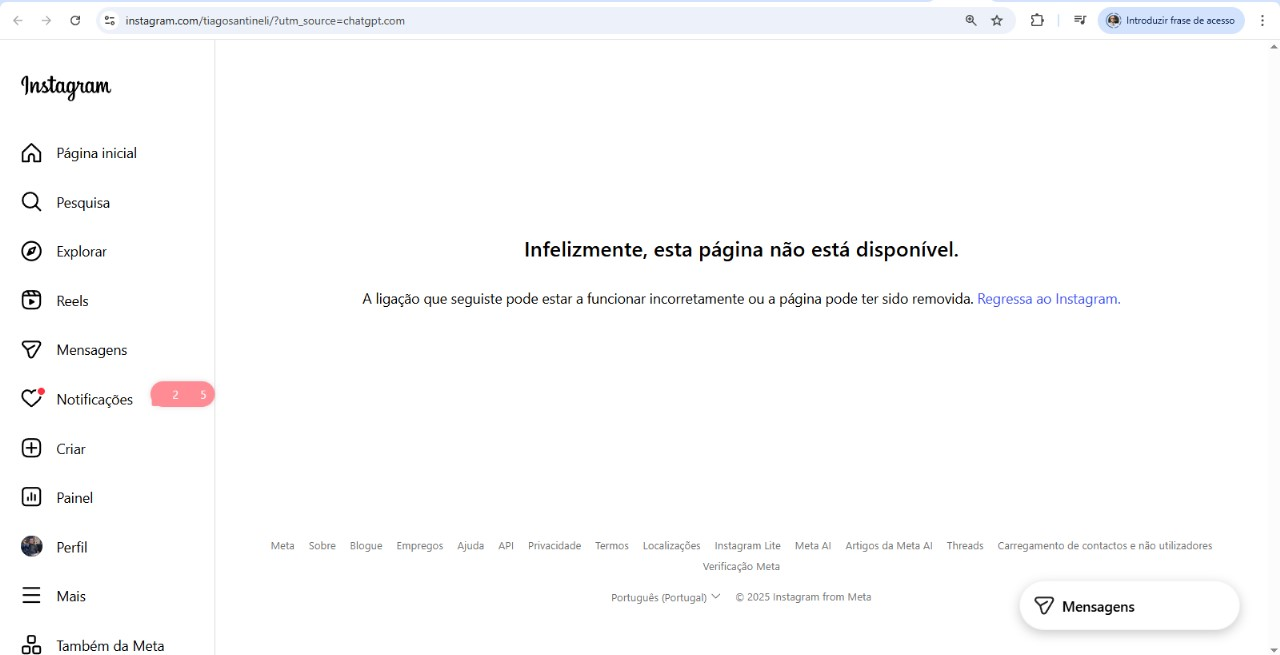The width and height of the screenshot is (1280, 655).
Task: Open Perfil avatar in sidebar
Action: [x=32, y=546]
